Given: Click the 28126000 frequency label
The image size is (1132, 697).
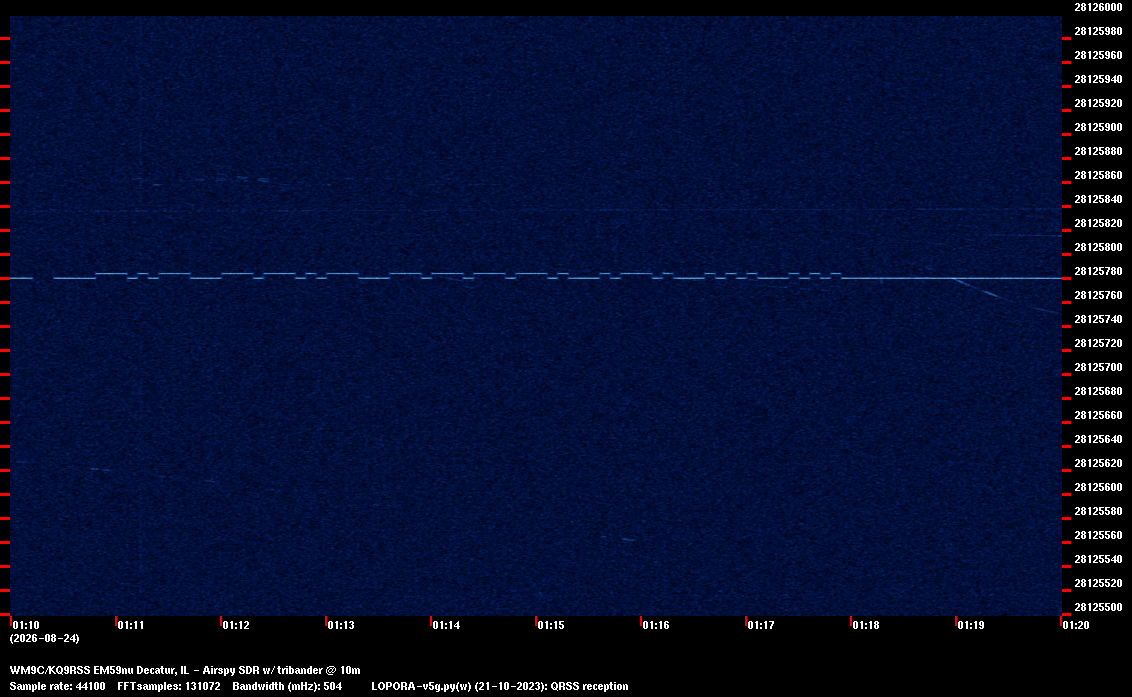Looking at the screenshot, I should [1098, 7].
